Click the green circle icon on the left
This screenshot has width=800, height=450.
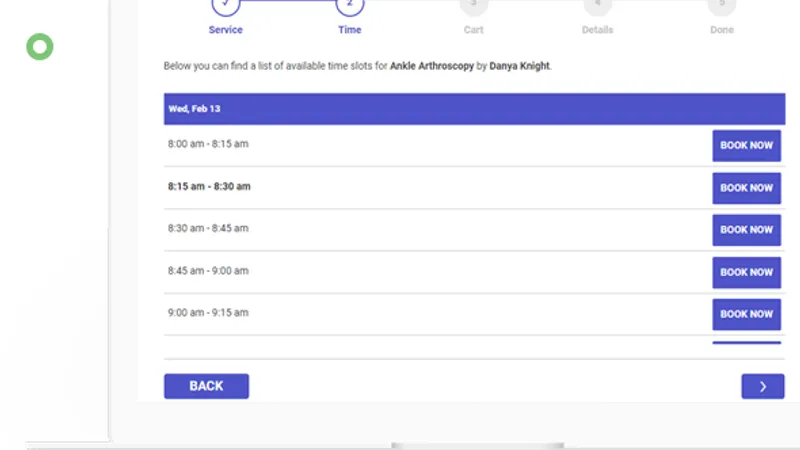pyautogui.click(x=40, y=46)
